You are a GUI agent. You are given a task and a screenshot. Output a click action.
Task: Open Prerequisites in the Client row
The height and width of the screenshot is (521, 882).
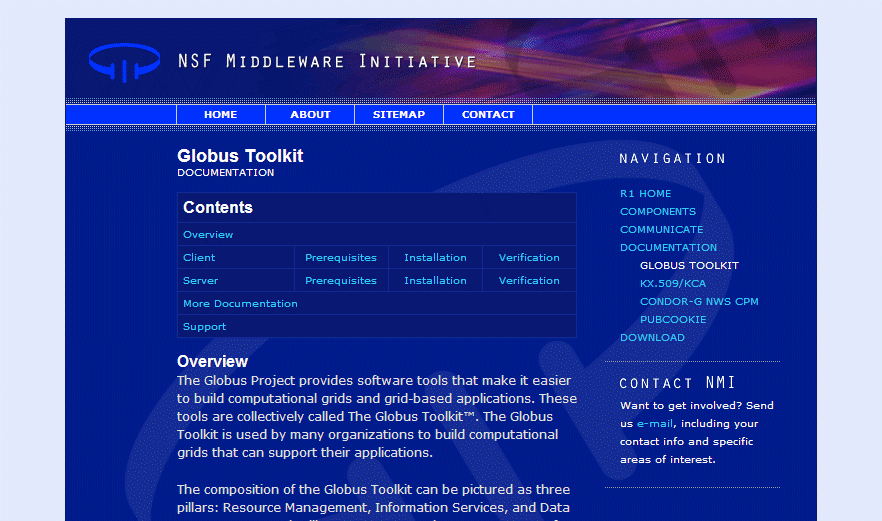point(341,258)
